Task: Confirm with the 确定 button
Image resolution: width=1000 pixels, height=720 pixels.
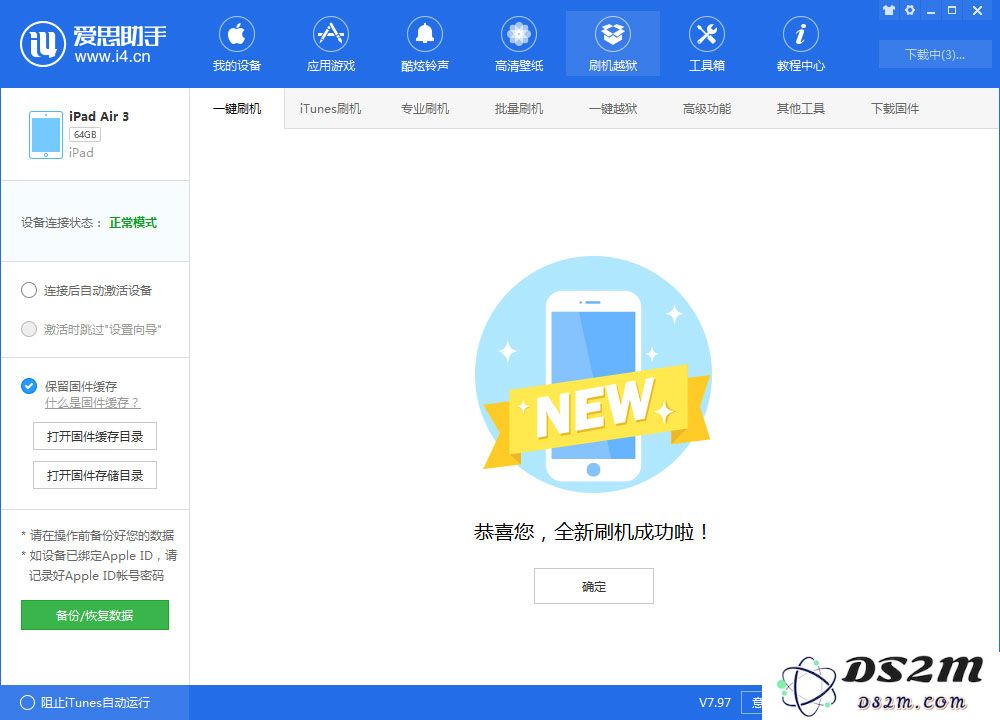Action: (x=593, y=585)
